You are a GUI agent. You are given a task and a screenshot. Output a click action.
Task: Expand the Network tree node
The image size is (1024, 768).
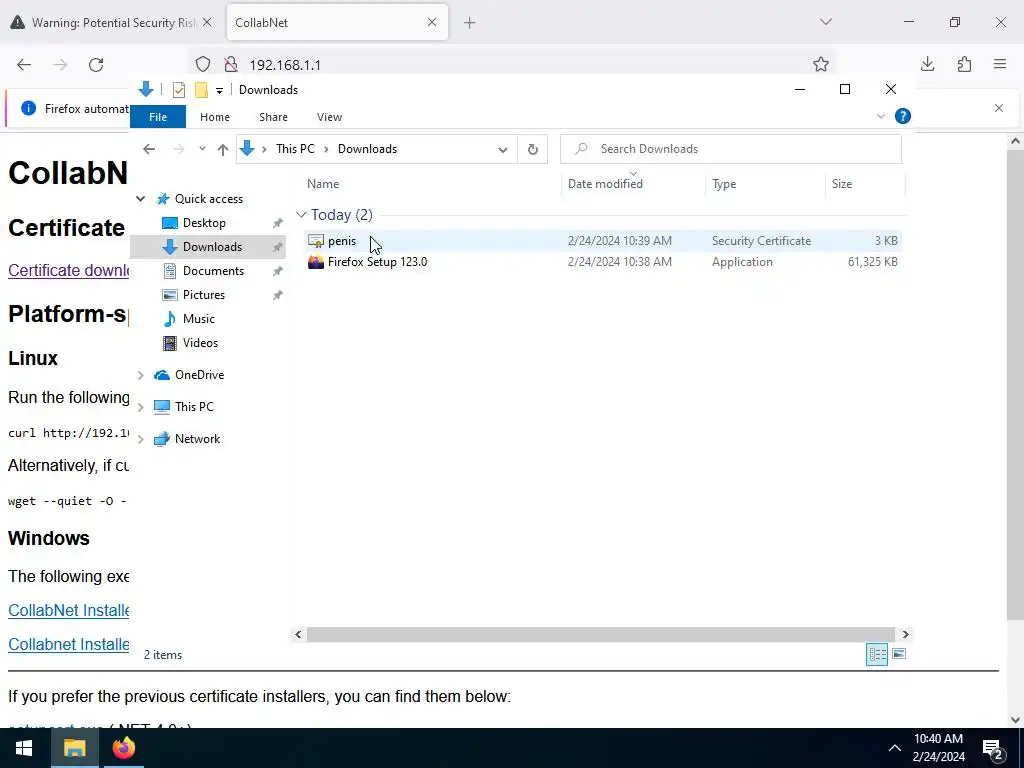140,439
